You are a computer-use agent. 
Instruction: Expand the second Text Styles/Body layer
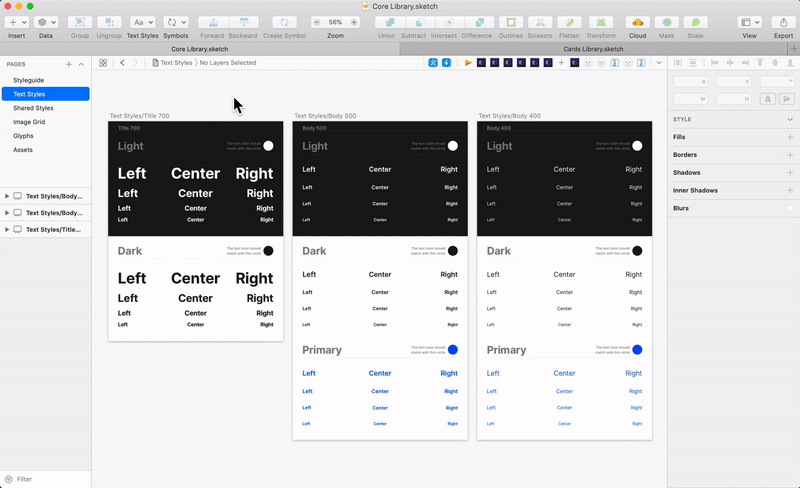7,213
